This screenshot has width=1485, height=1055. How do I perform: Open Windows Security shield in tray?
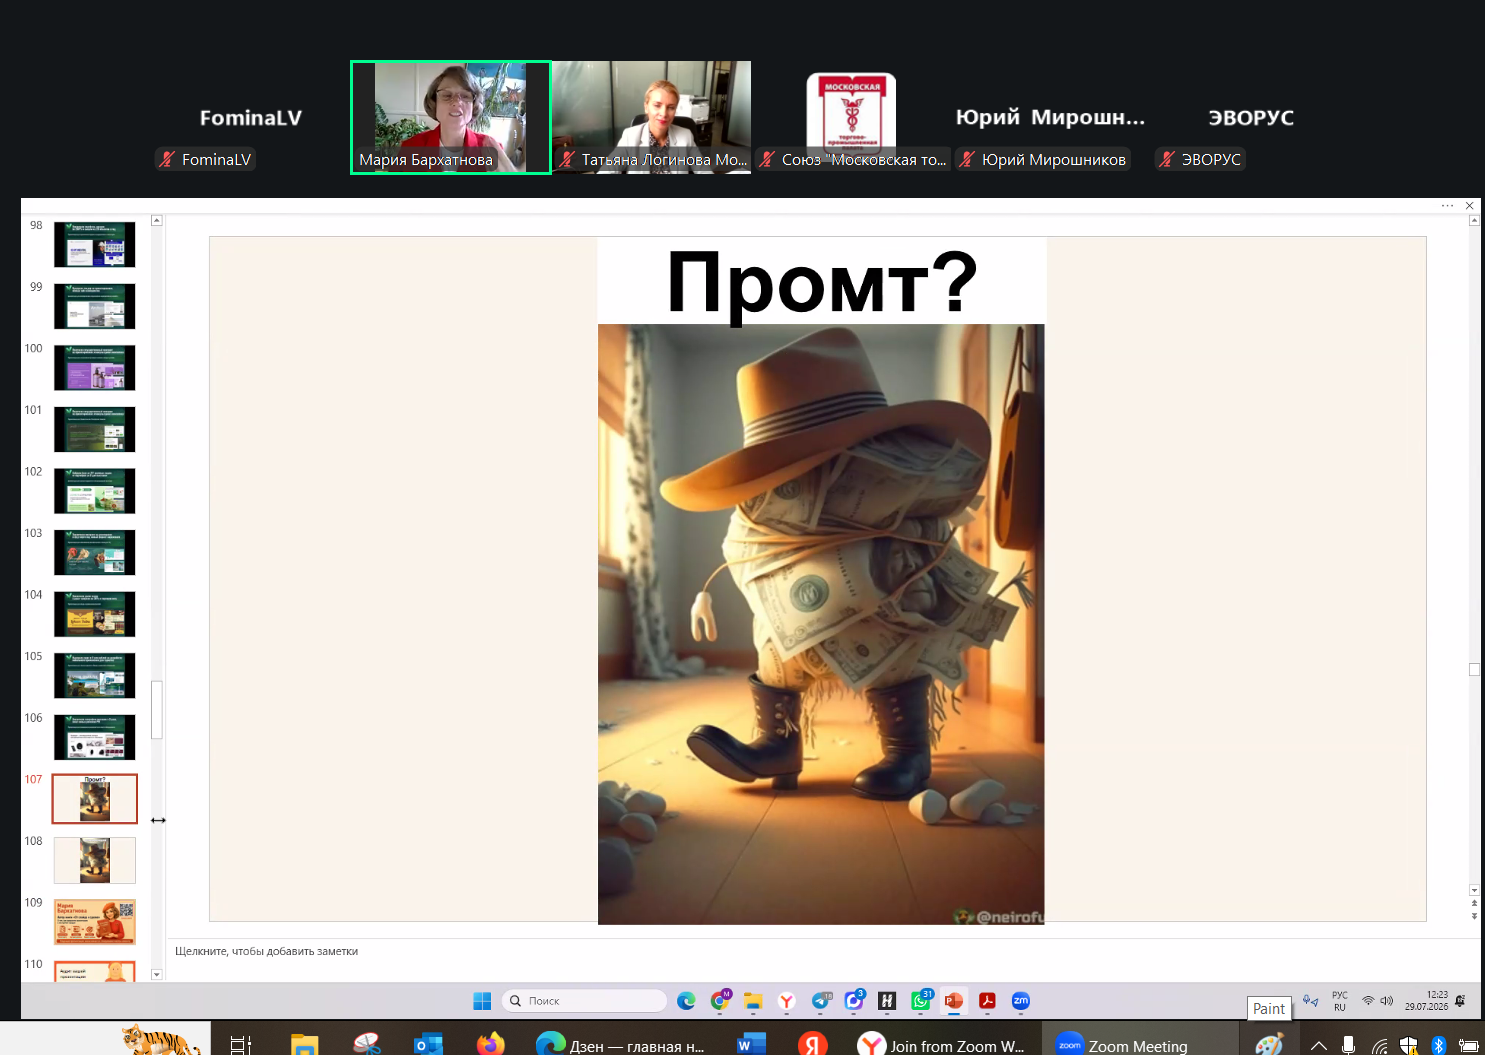coord(1408,1046)
